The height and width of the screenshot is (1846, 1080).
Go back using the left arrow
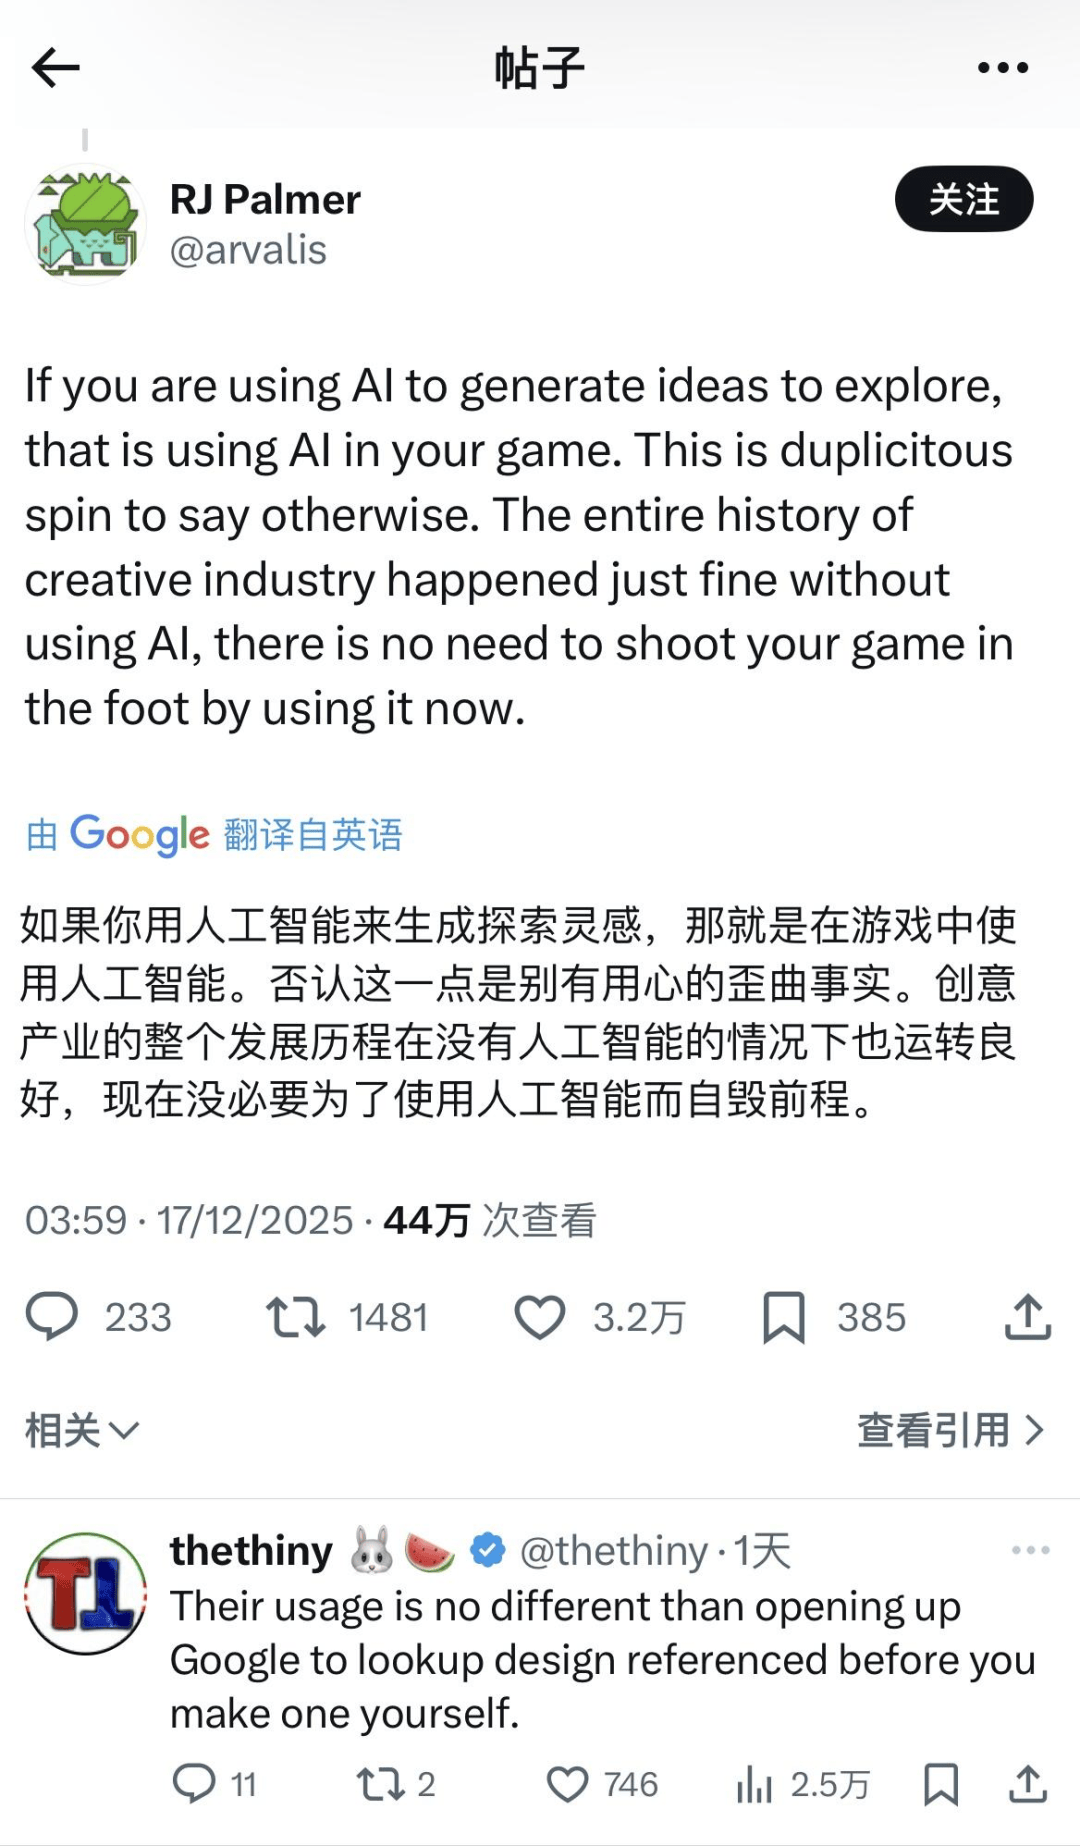coord(55,68)
